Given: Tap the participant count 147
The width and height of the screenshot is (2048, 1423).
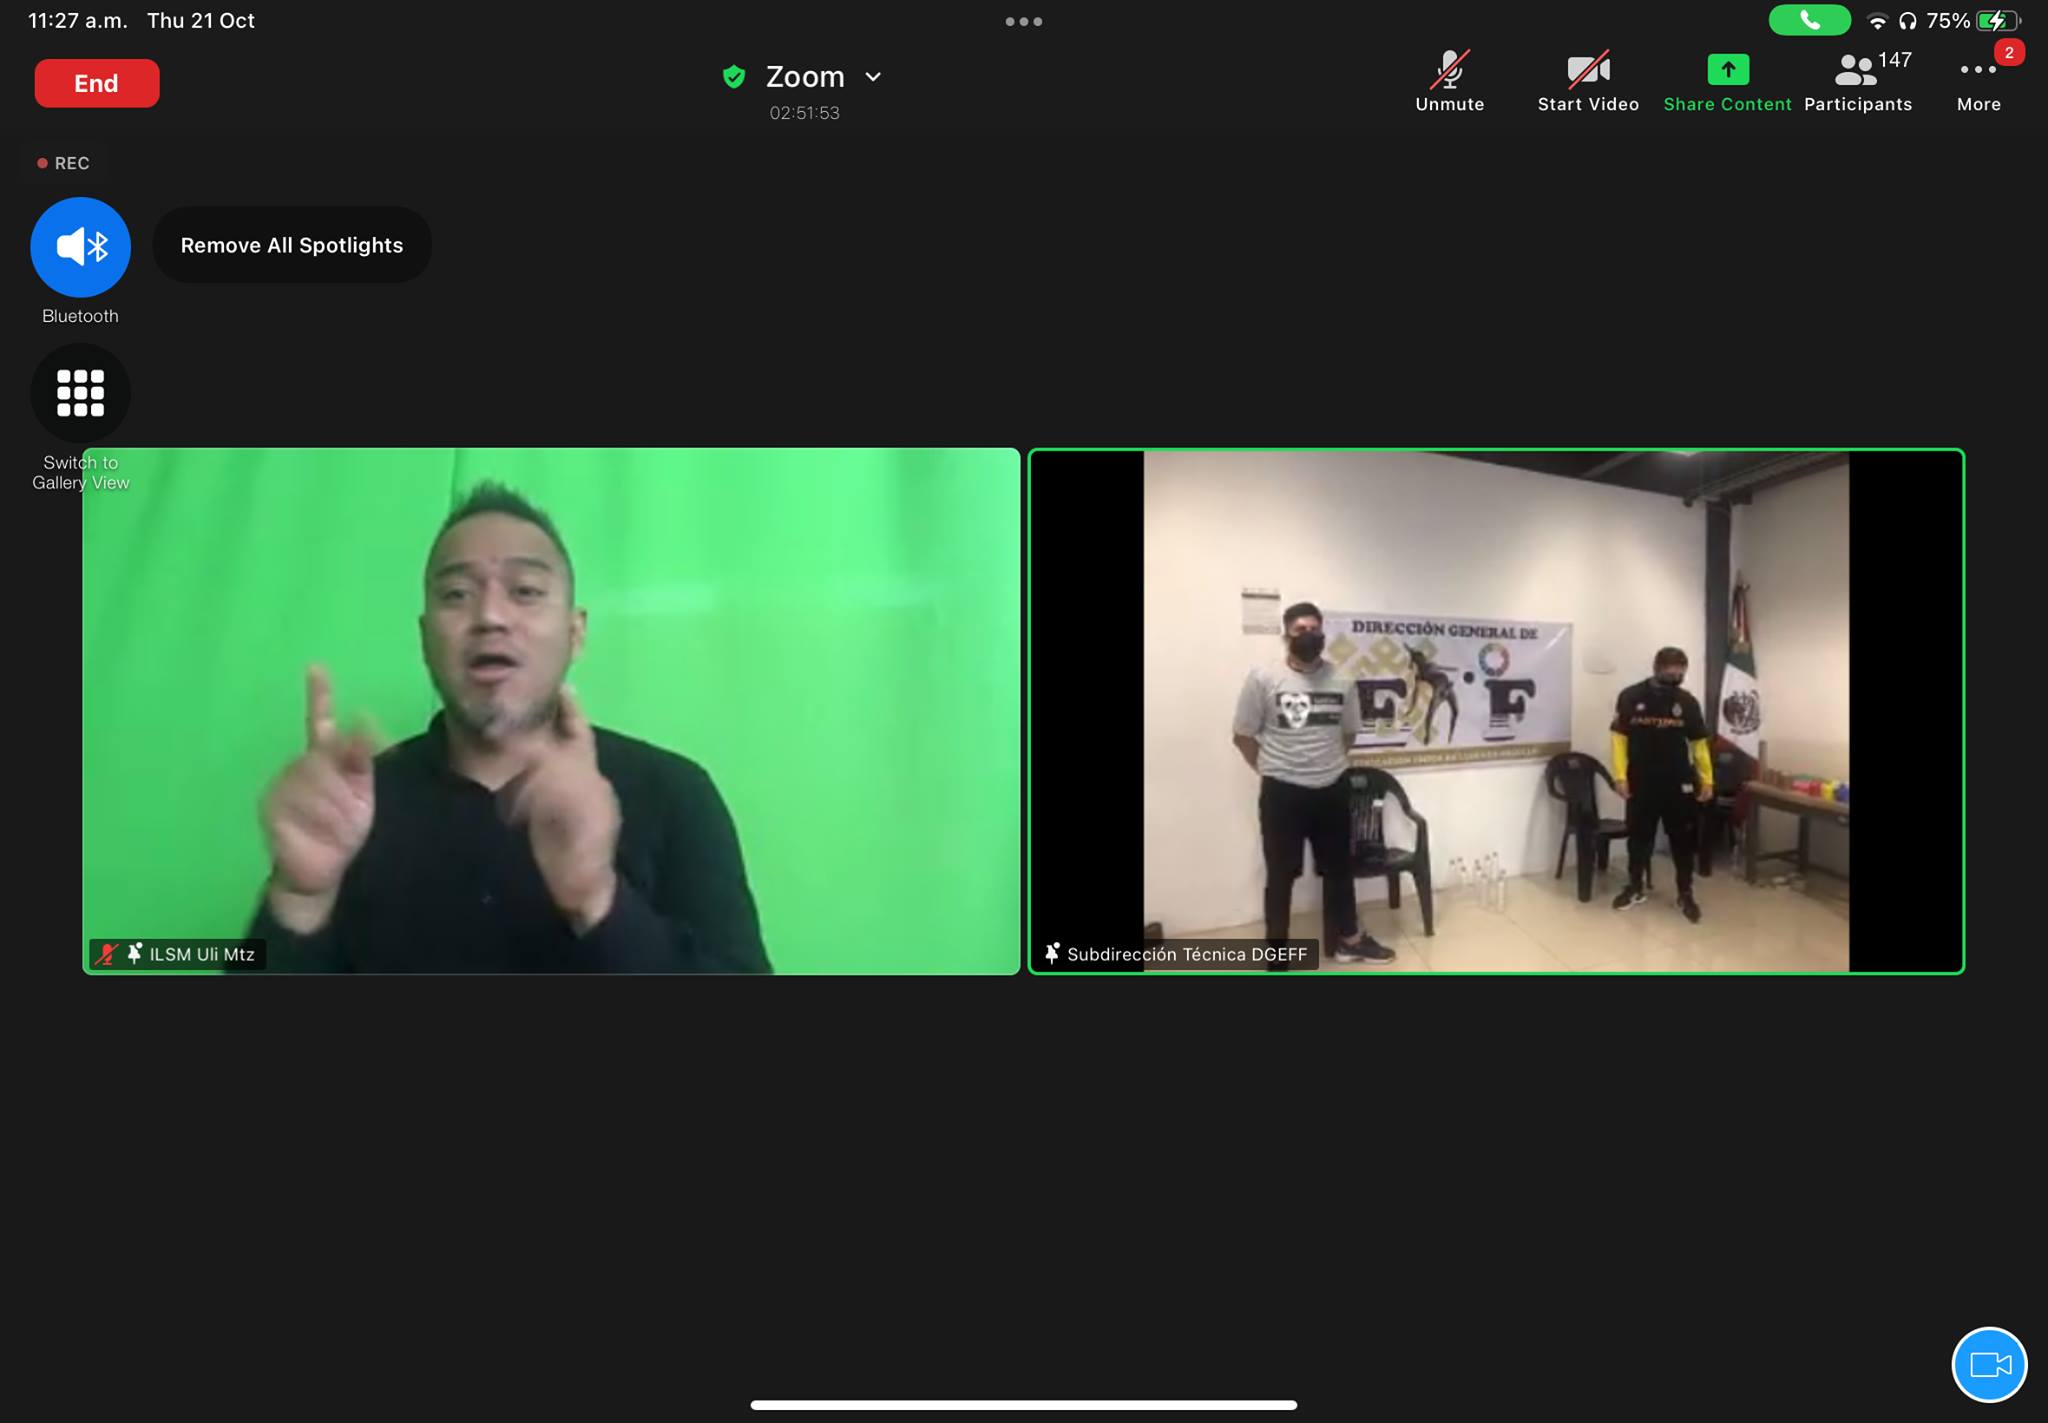Looking at the screenshot, I should coord(1895,60).
